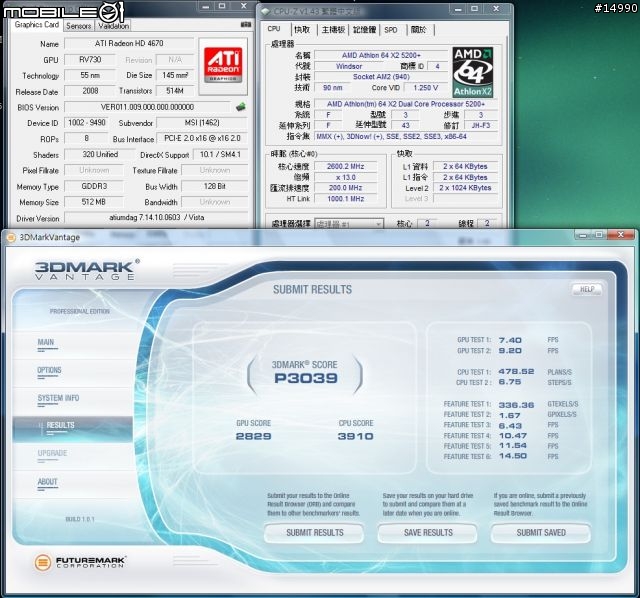Minimize the CPU-Z window
The height and width of the screenshot is (598, 640).
(x=458, y=9)
